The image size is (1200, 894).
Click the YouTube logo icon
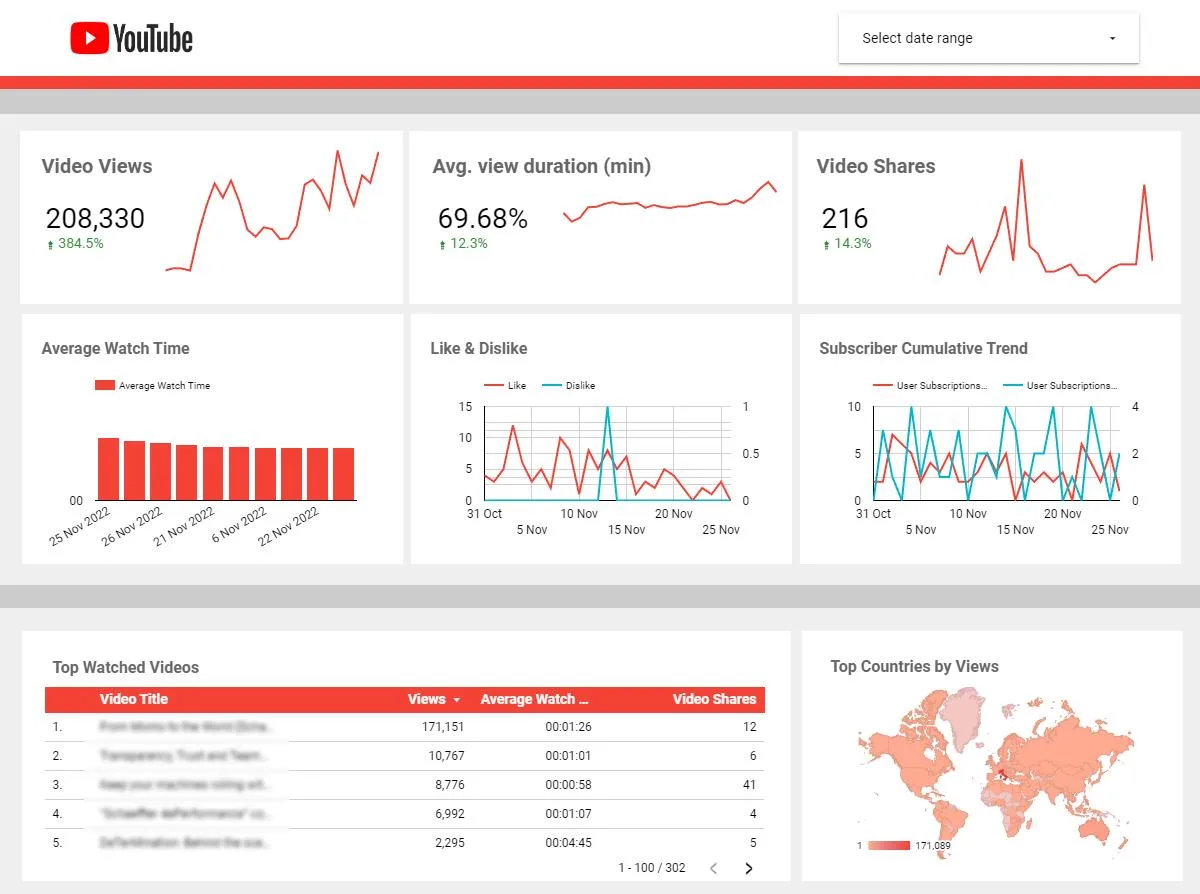pos(89,39)
